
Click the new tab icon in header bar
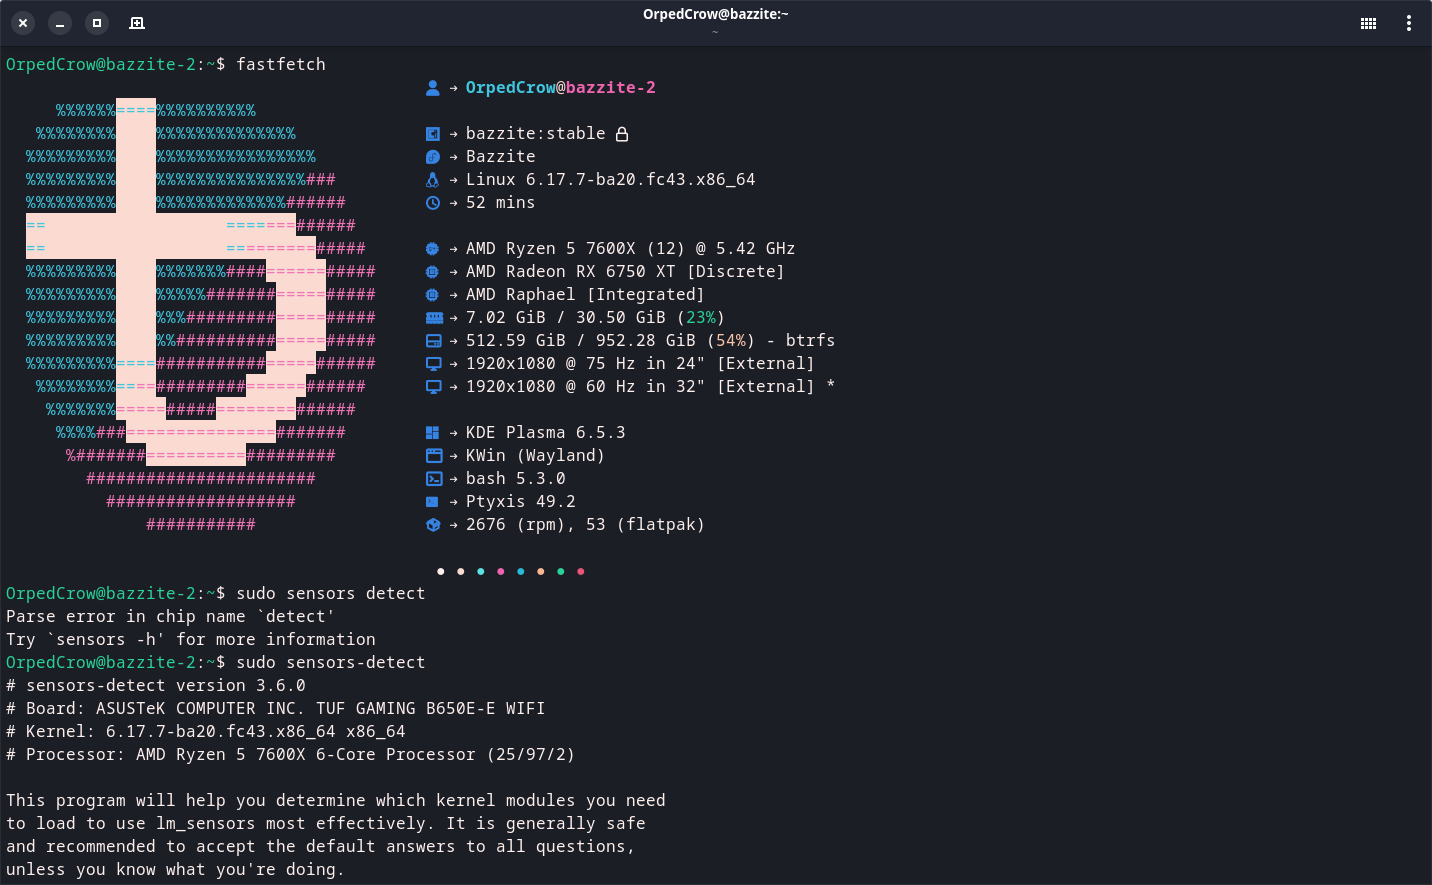click(137, 23)
